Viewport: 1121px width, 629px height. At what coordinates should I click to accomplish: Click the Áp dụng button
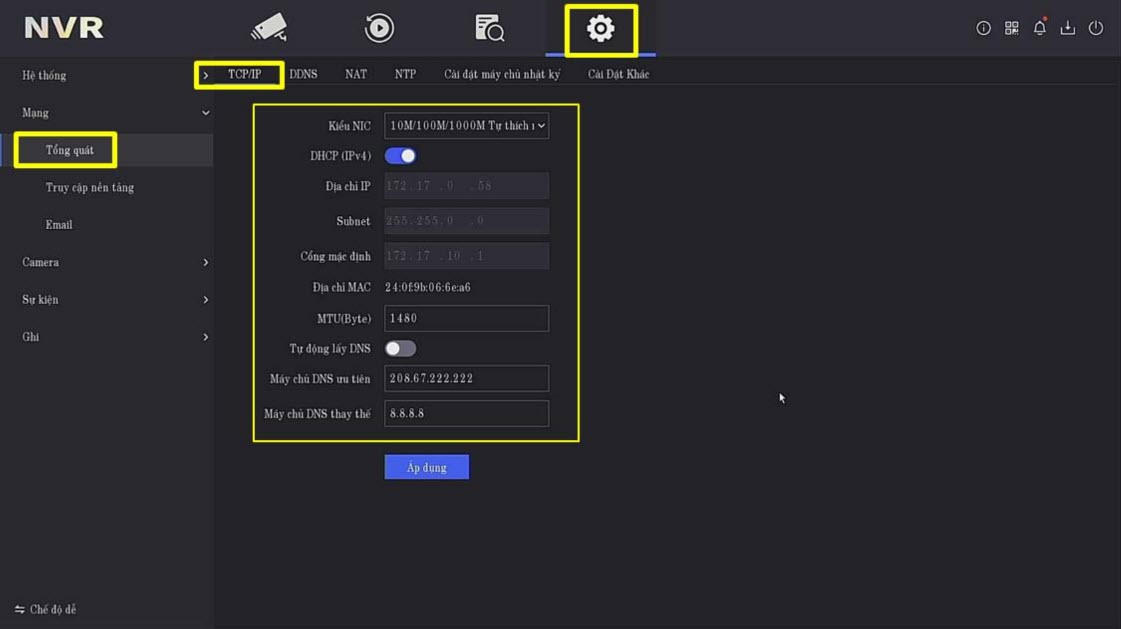click(426, 468)
